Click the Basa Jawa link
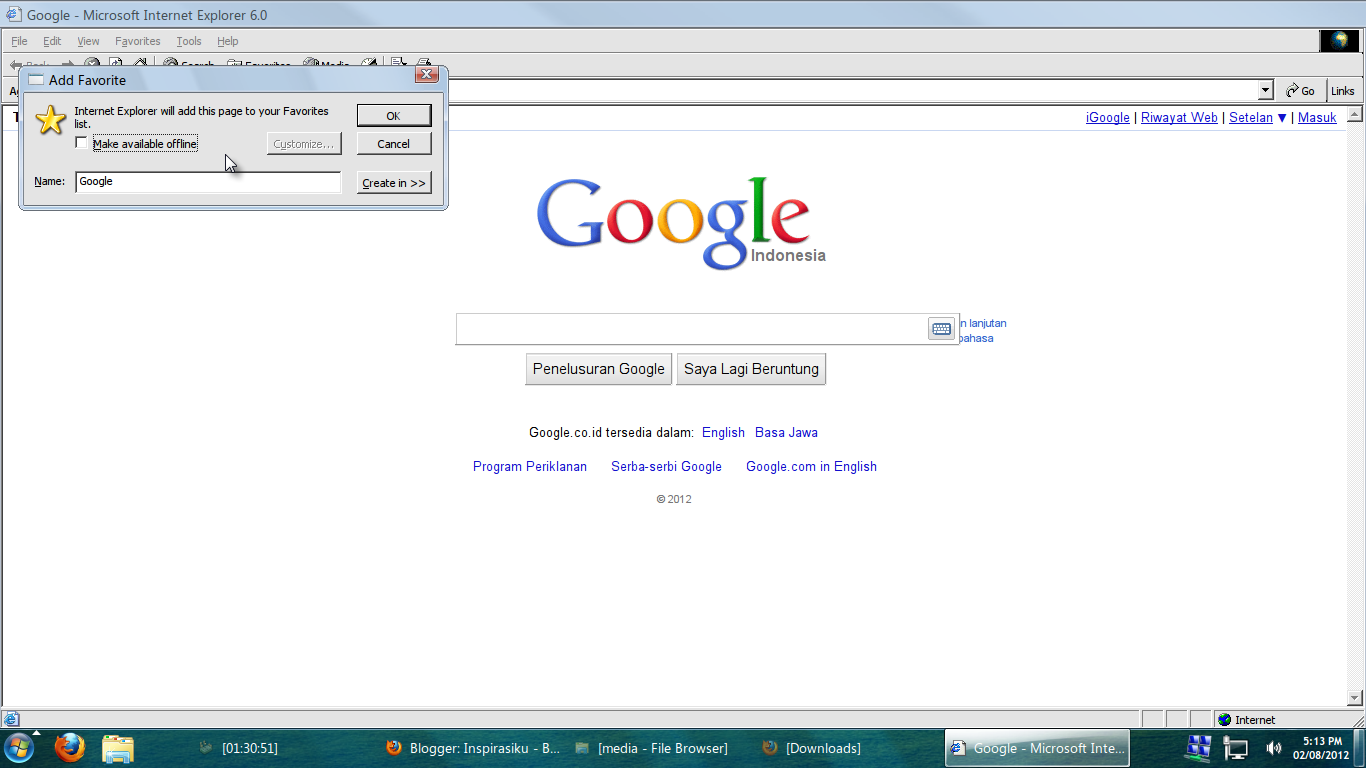 (786, 432)
